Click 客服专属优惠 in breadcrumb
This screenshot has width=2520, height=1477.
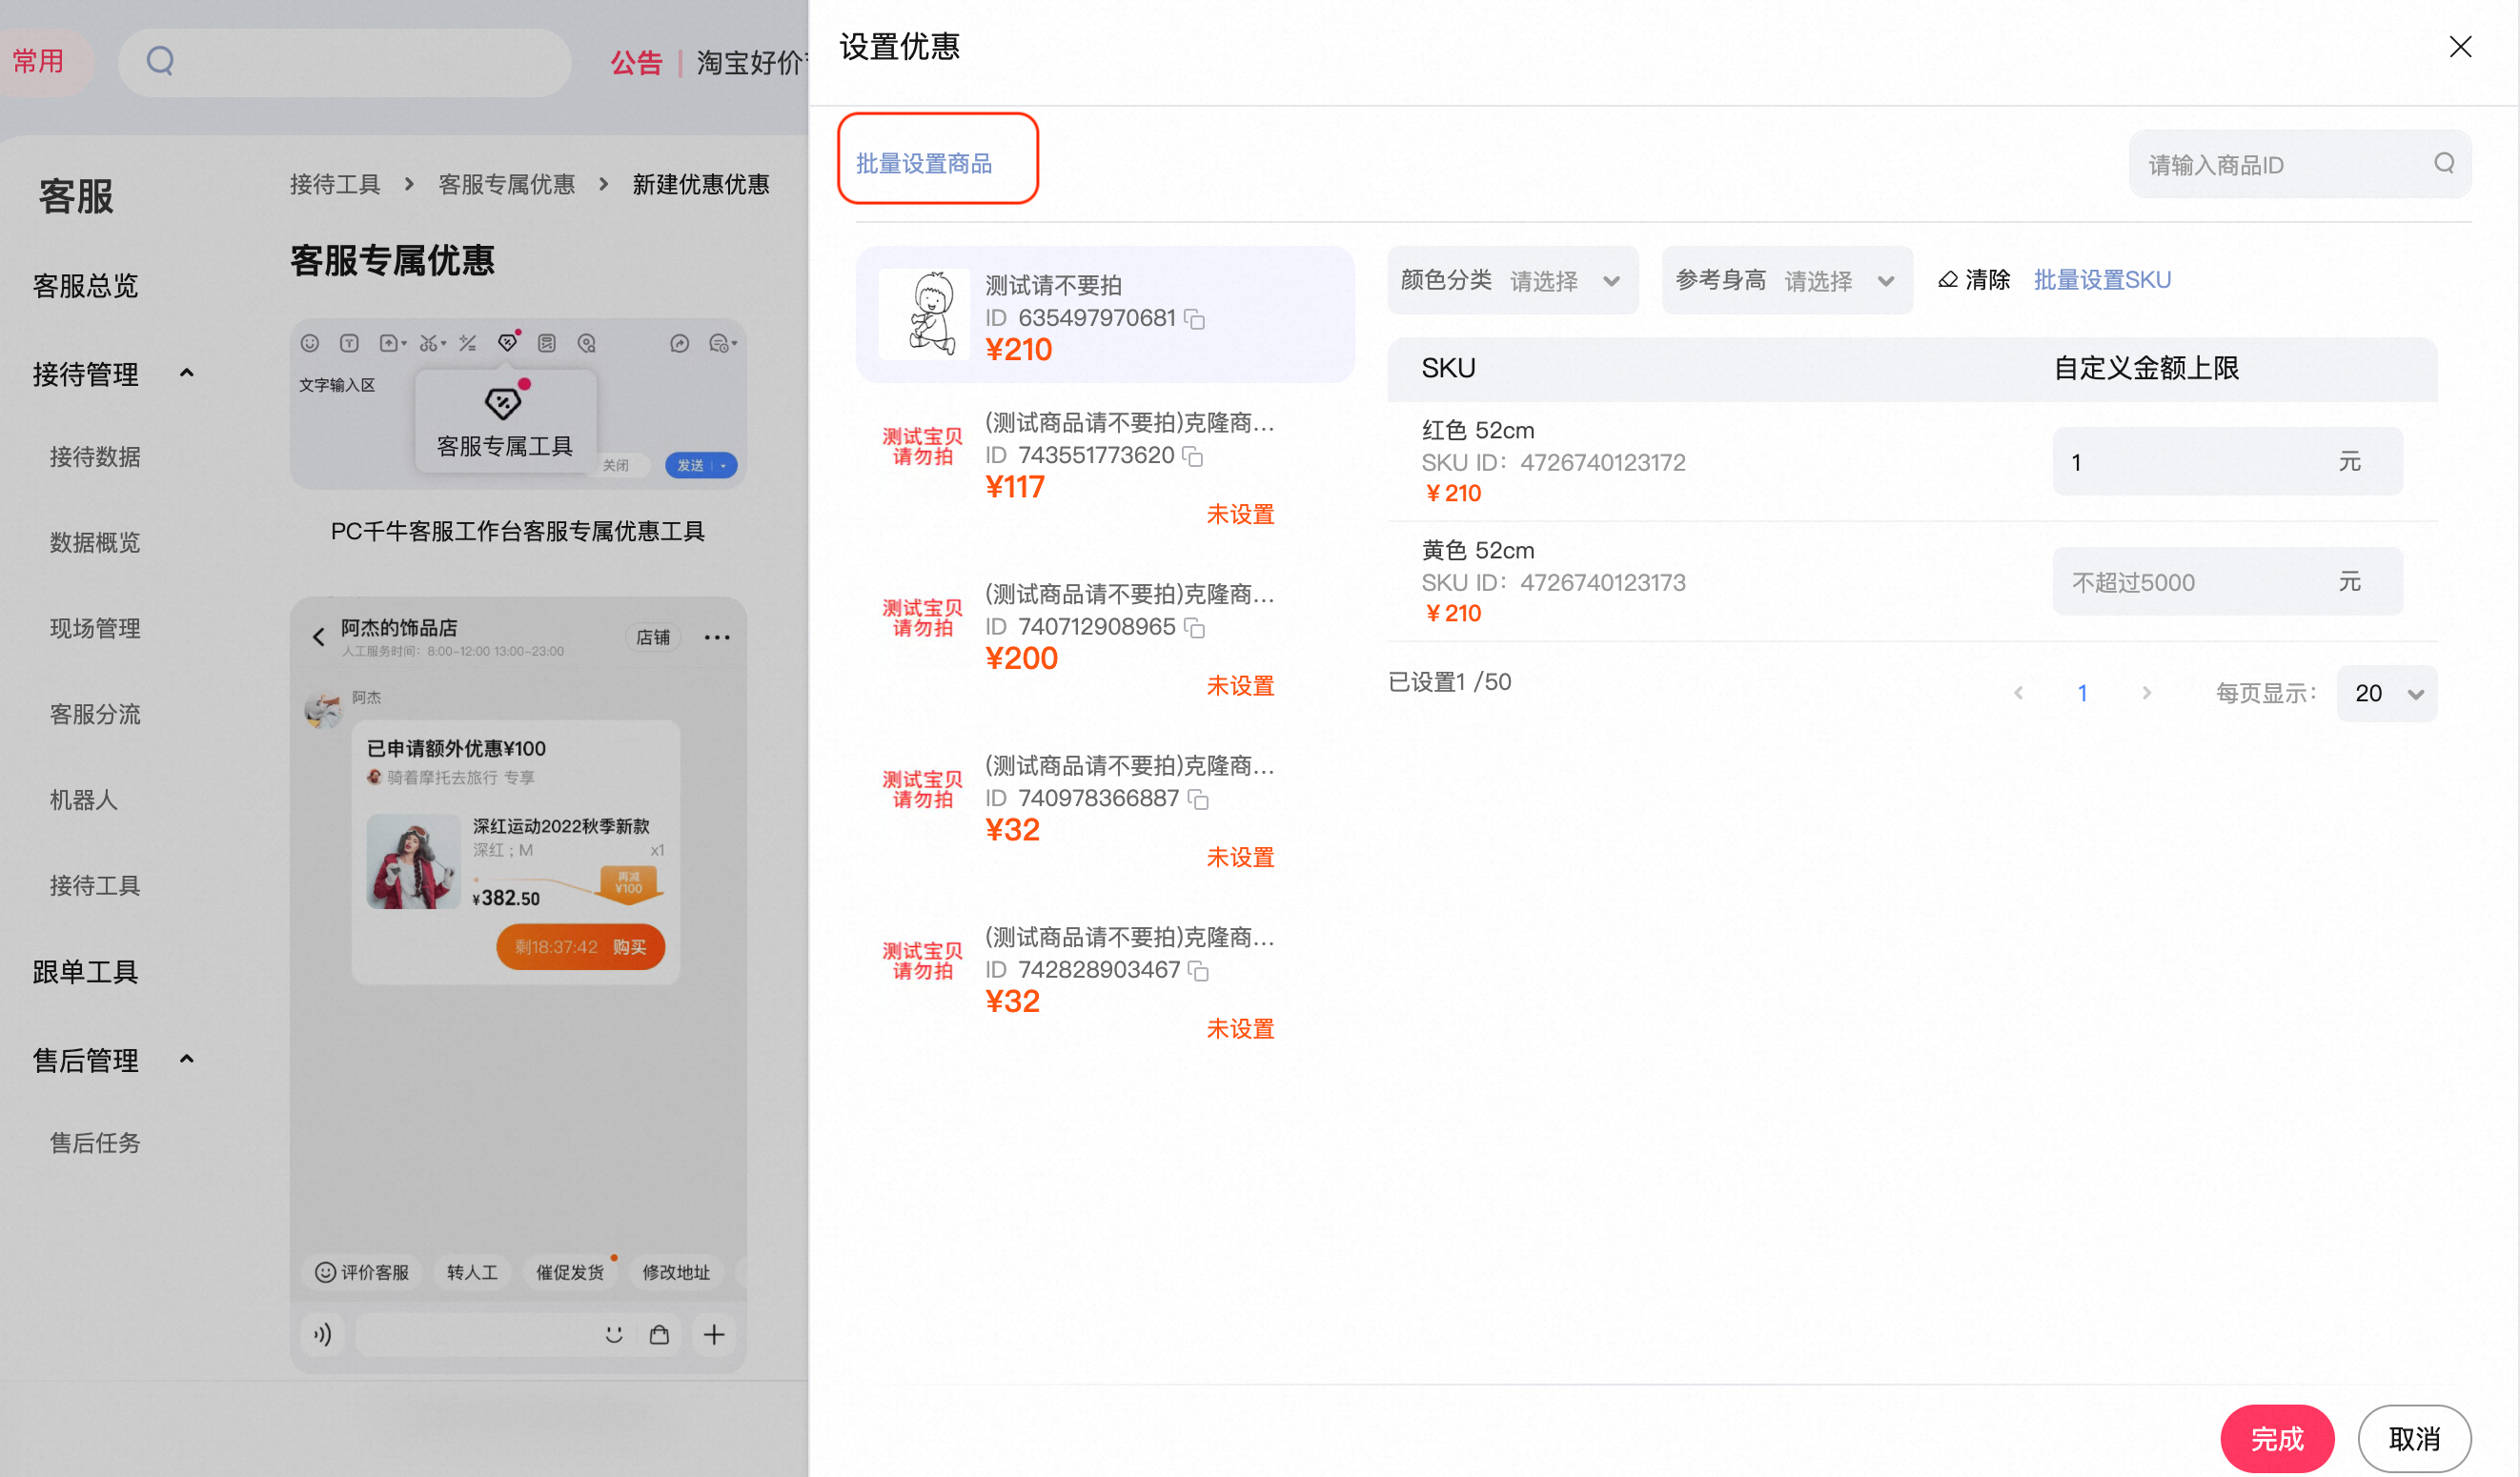tap(506, 184)
